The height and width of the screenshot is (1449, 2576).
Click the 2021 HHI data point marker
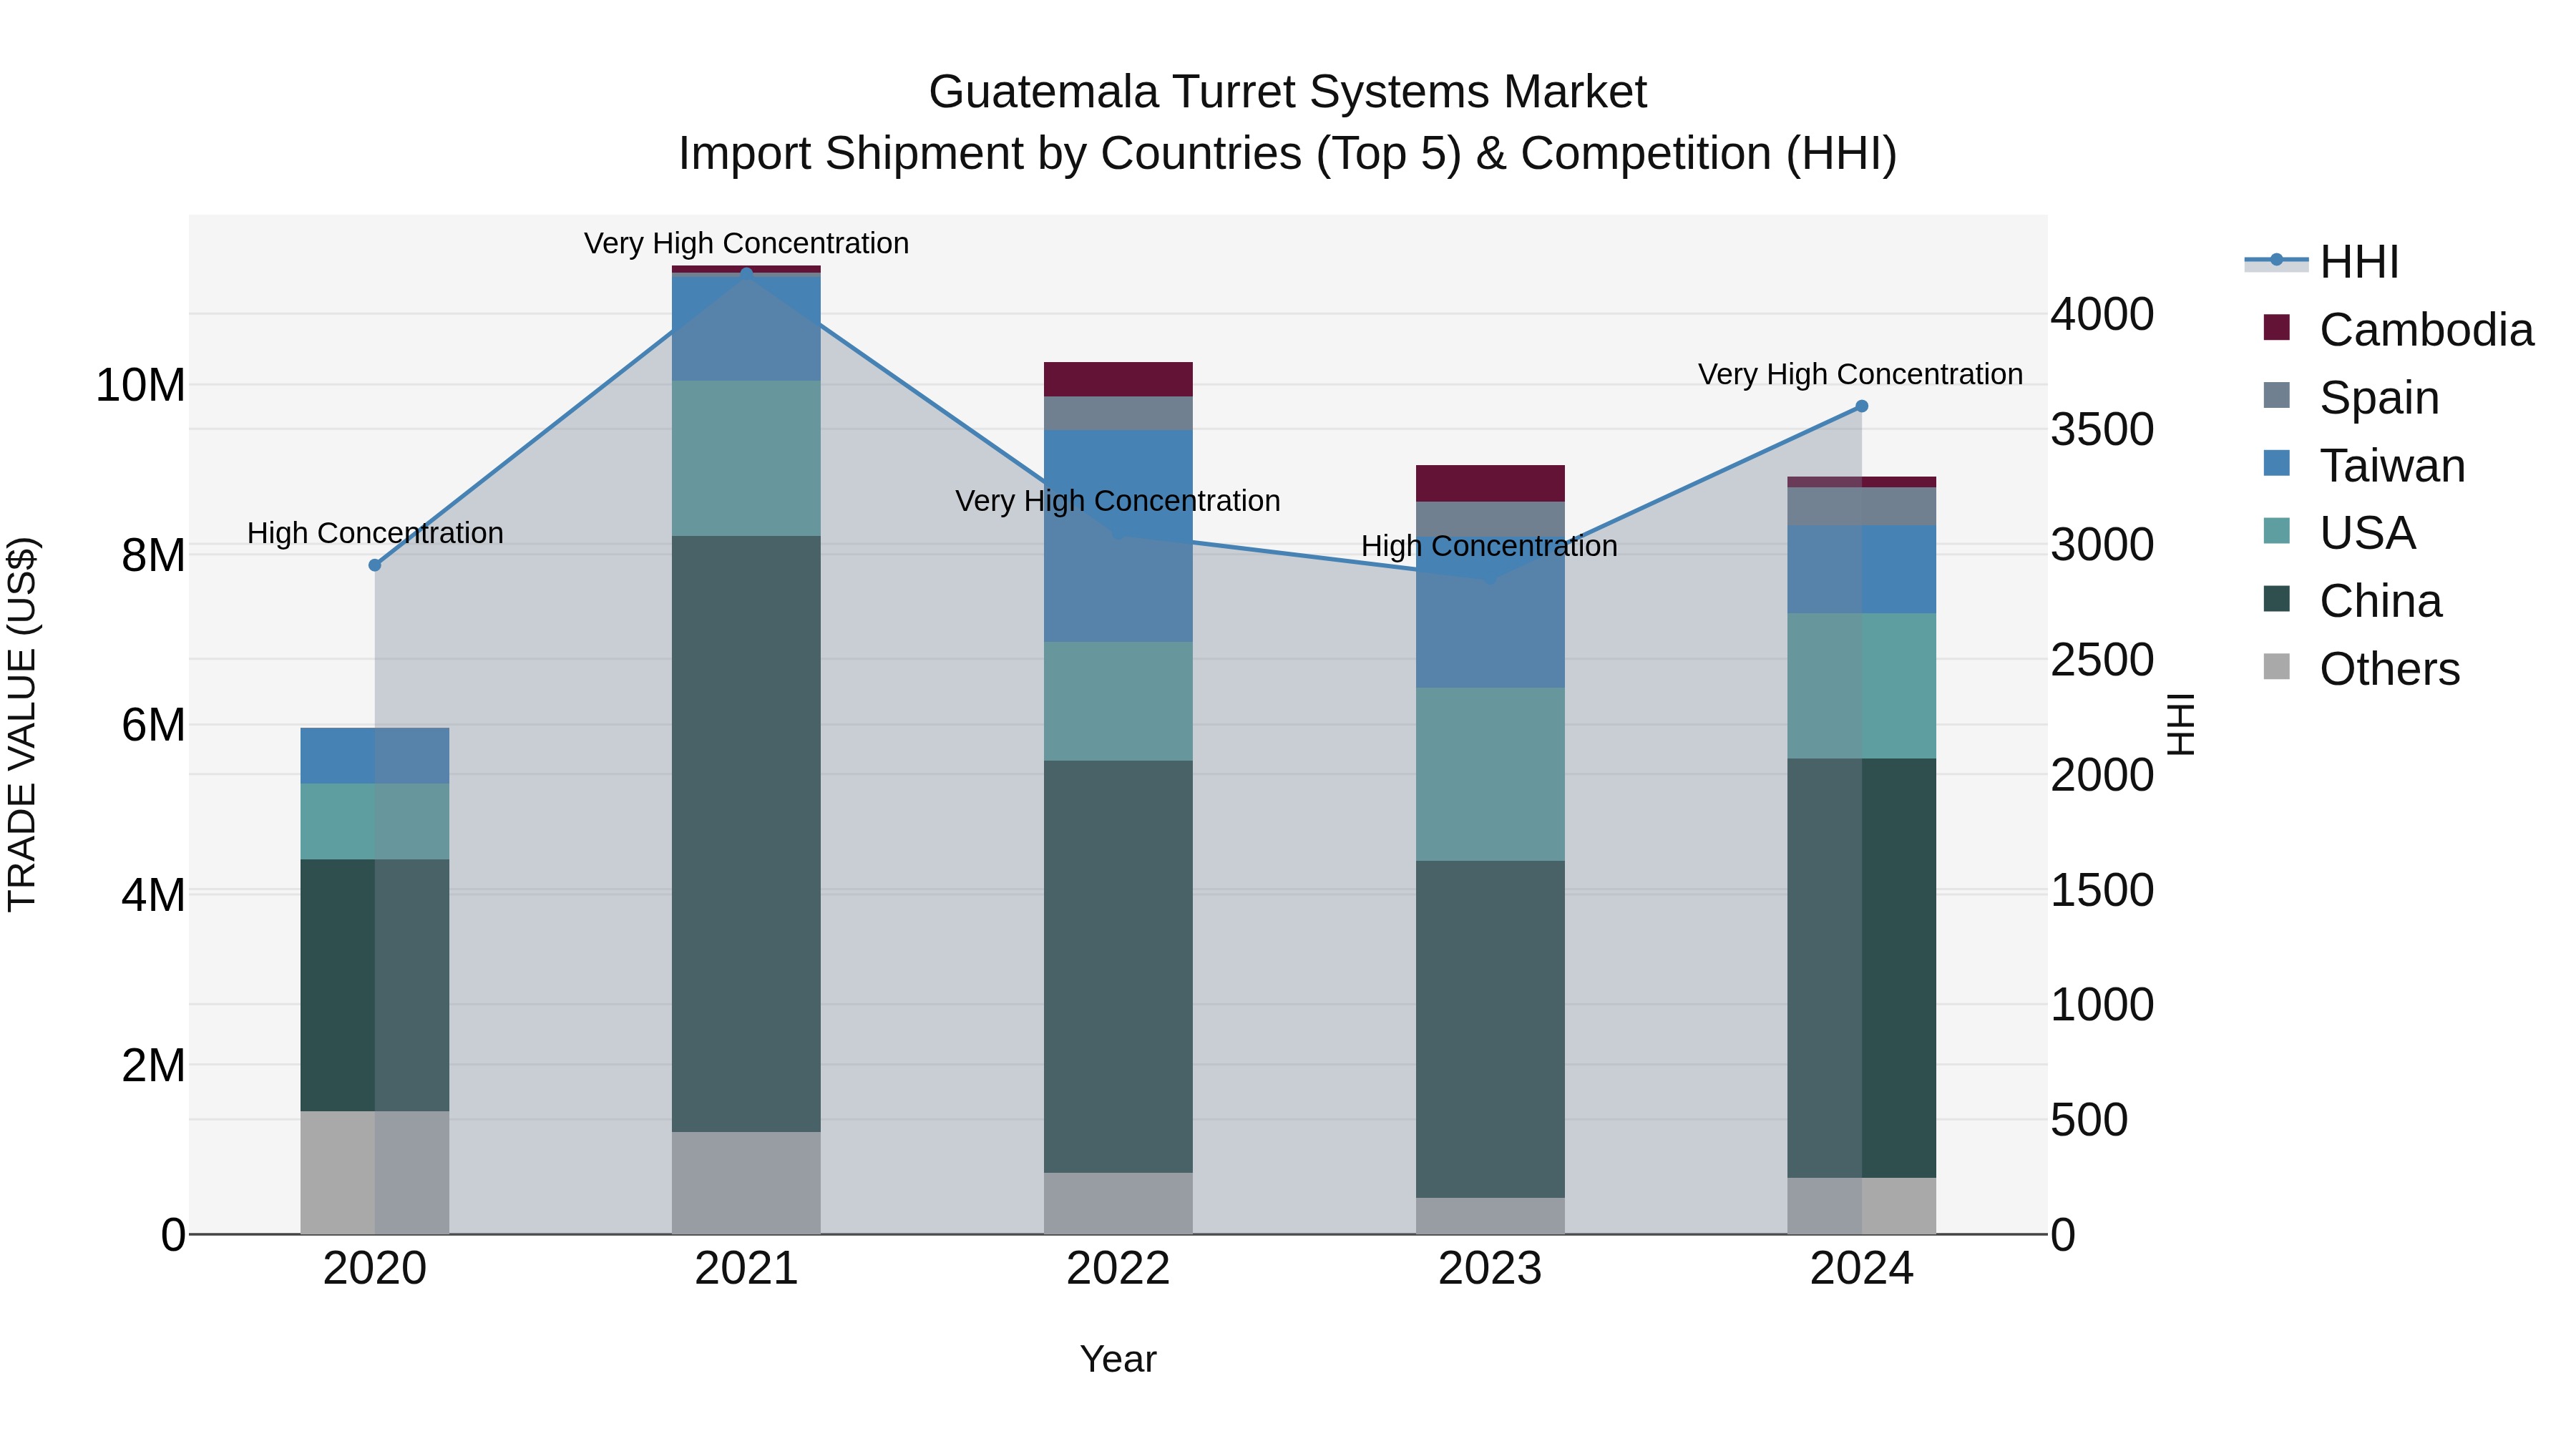pos(746,273)
